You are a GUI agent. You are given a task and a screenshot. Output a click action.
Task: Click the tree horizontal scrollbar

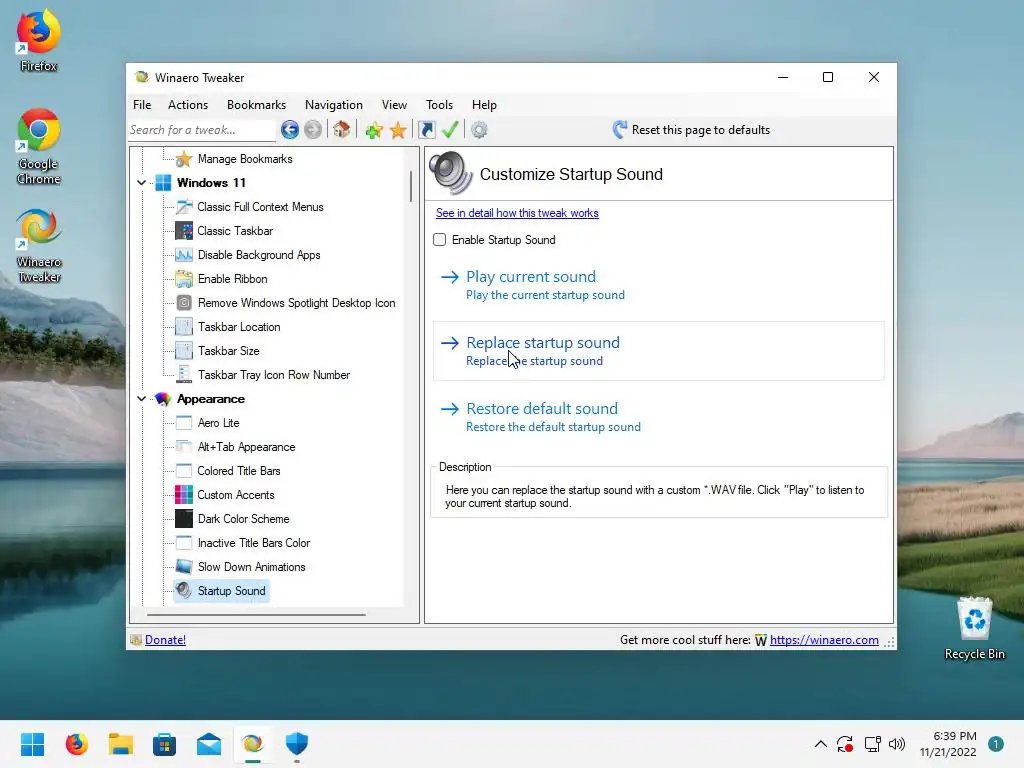coord(256,615)
